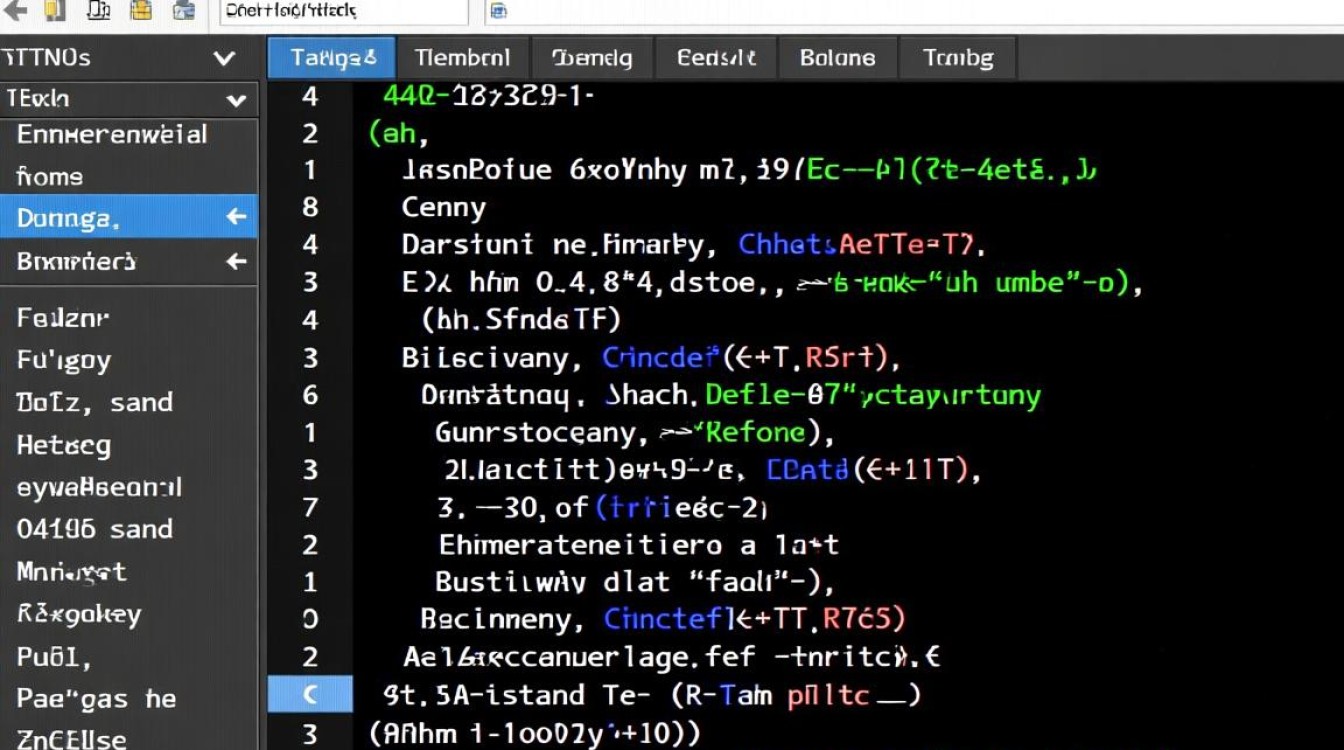The width and height of the screenshot is (1344, 750).
Task: Click the blue-gray folder icon in the toolbar
Action: [x=183, y=10]
